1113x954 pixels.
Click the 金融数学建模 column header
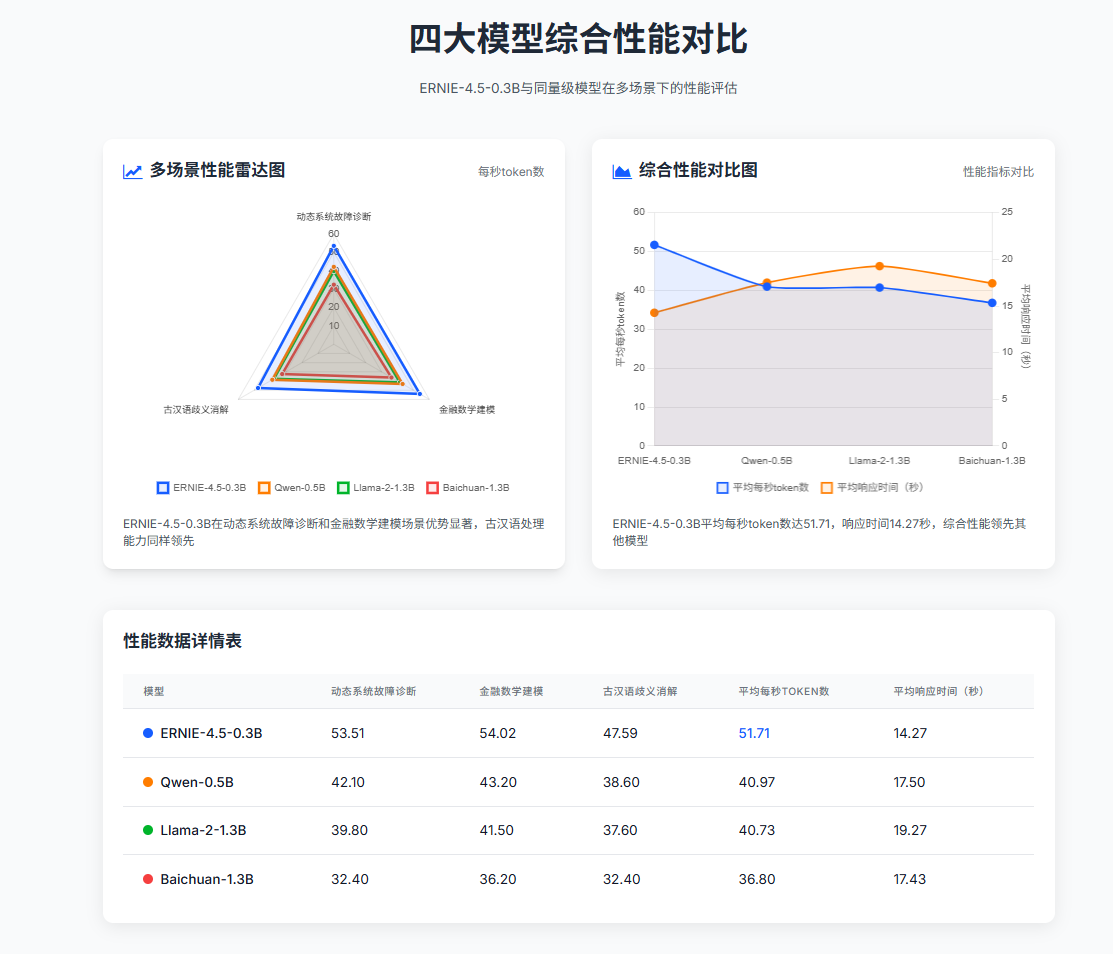[511, 691]
